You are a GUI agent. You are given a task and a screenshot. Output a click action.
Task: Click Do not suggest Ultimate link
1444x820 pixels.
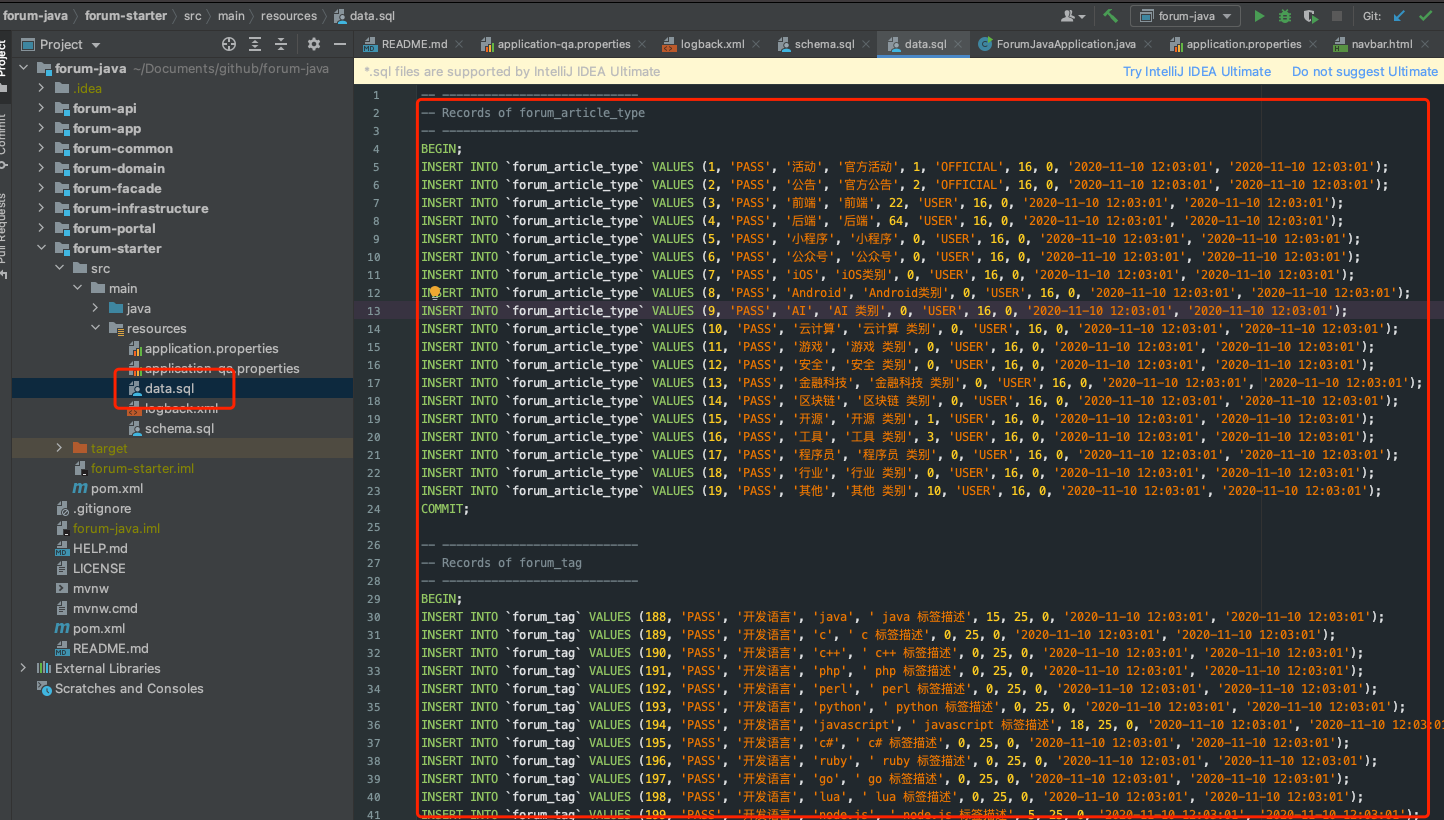point(1365,71)
